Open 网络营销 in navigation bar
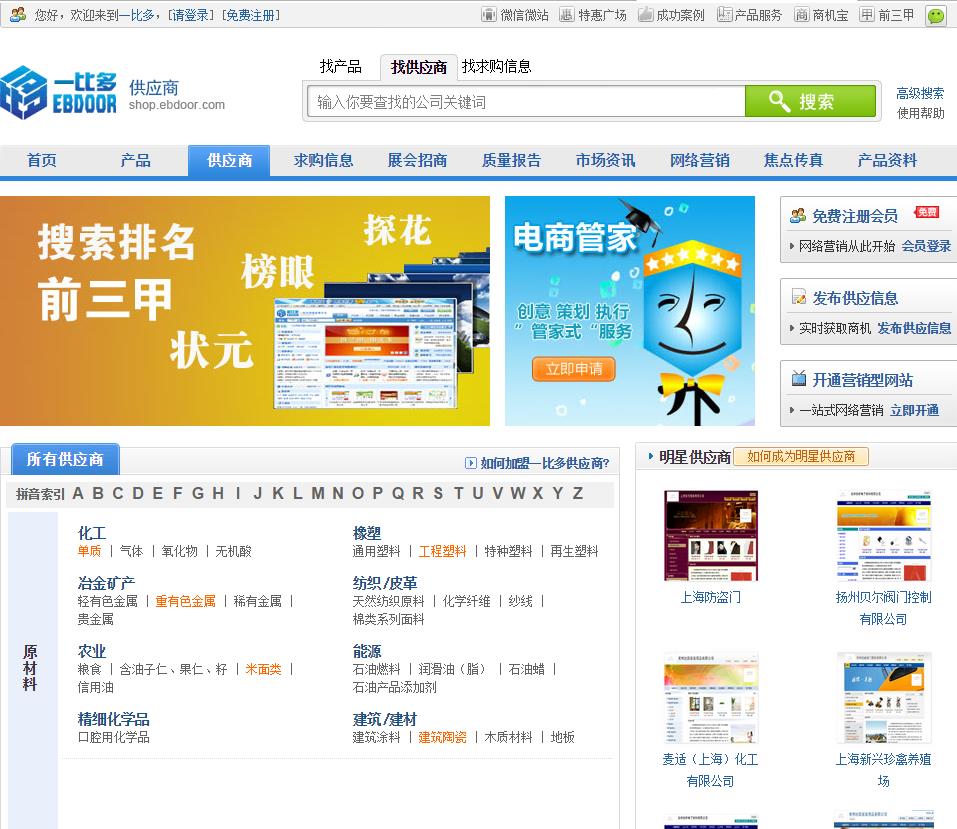This screenshot has width=957, height=829. click(x=699, y=161)
